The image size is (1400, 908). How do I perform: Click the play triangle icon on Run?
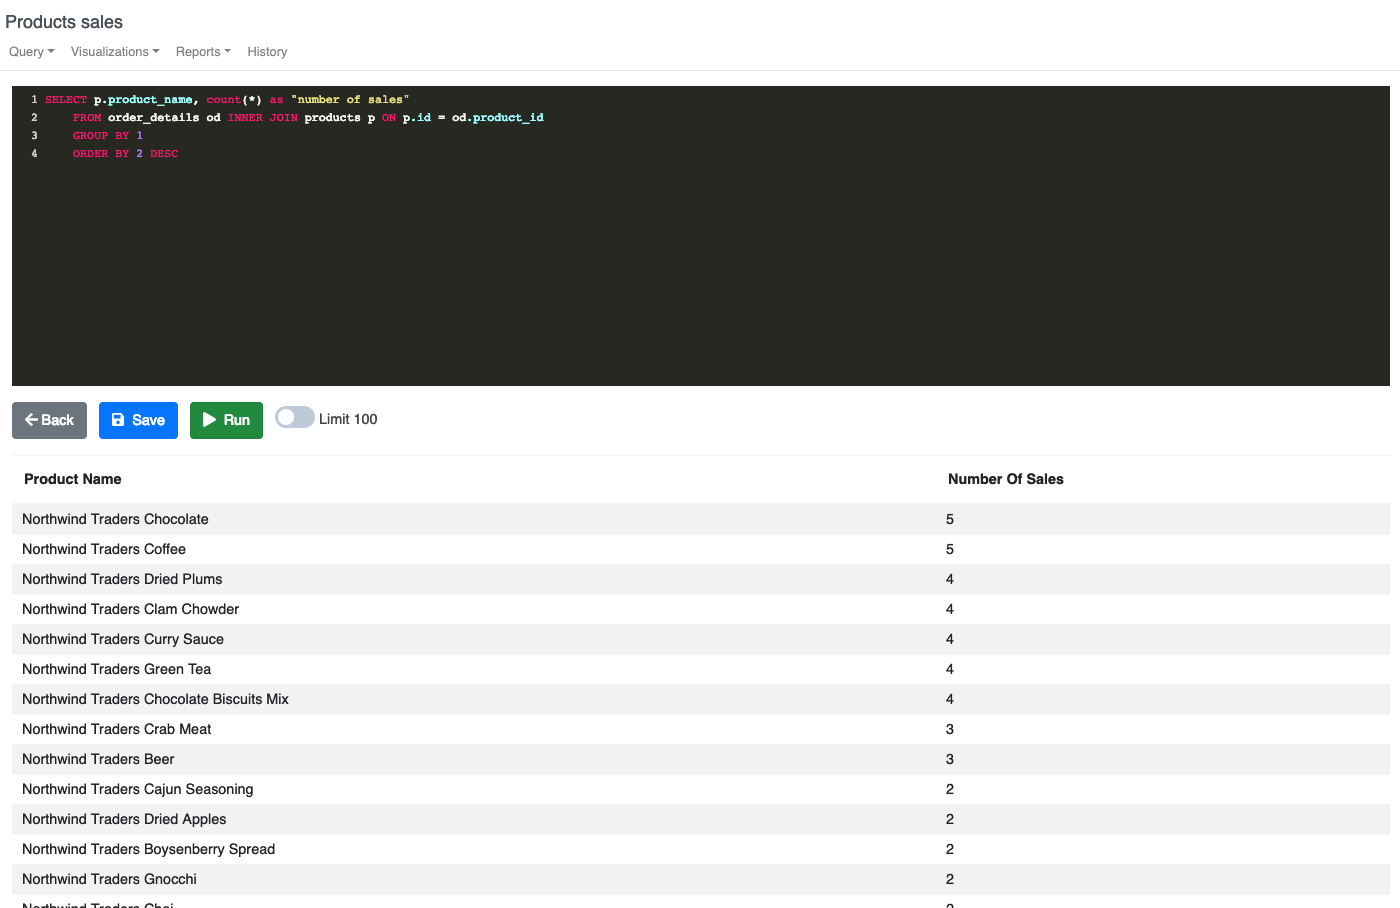point(209,420)
